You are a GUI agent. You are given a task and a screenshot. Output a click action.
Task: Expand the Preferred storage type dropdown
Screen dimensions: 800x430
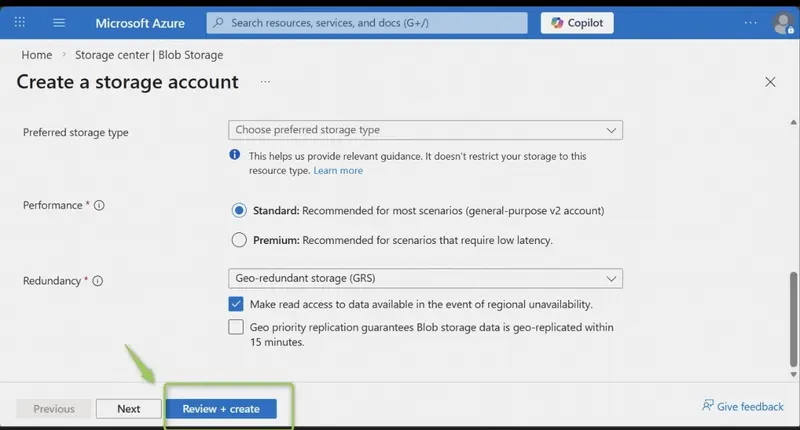click(x=426, y=130)
